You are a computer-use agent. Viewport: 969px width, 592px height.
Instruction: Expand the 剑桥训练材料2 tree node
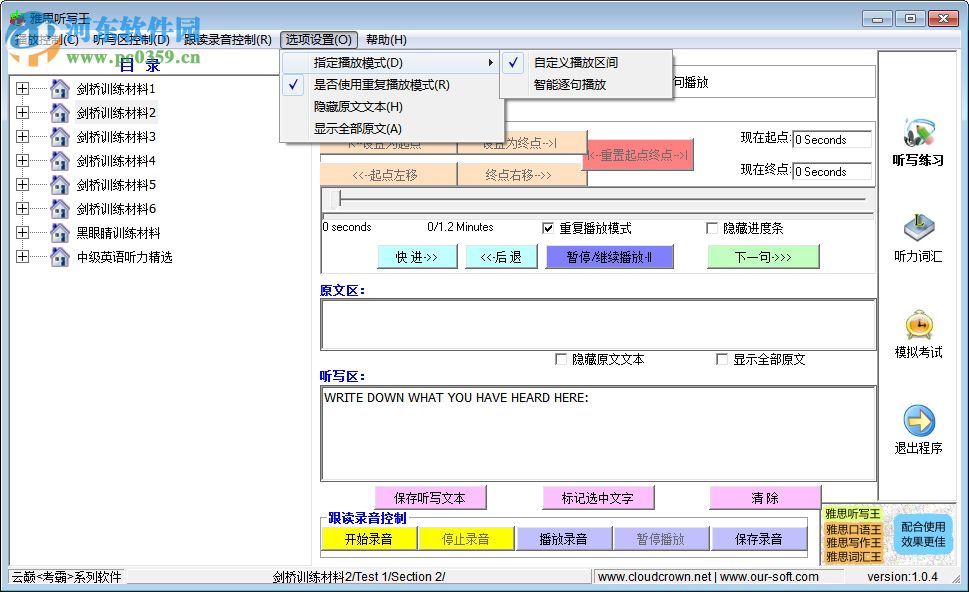click(22, 113)
